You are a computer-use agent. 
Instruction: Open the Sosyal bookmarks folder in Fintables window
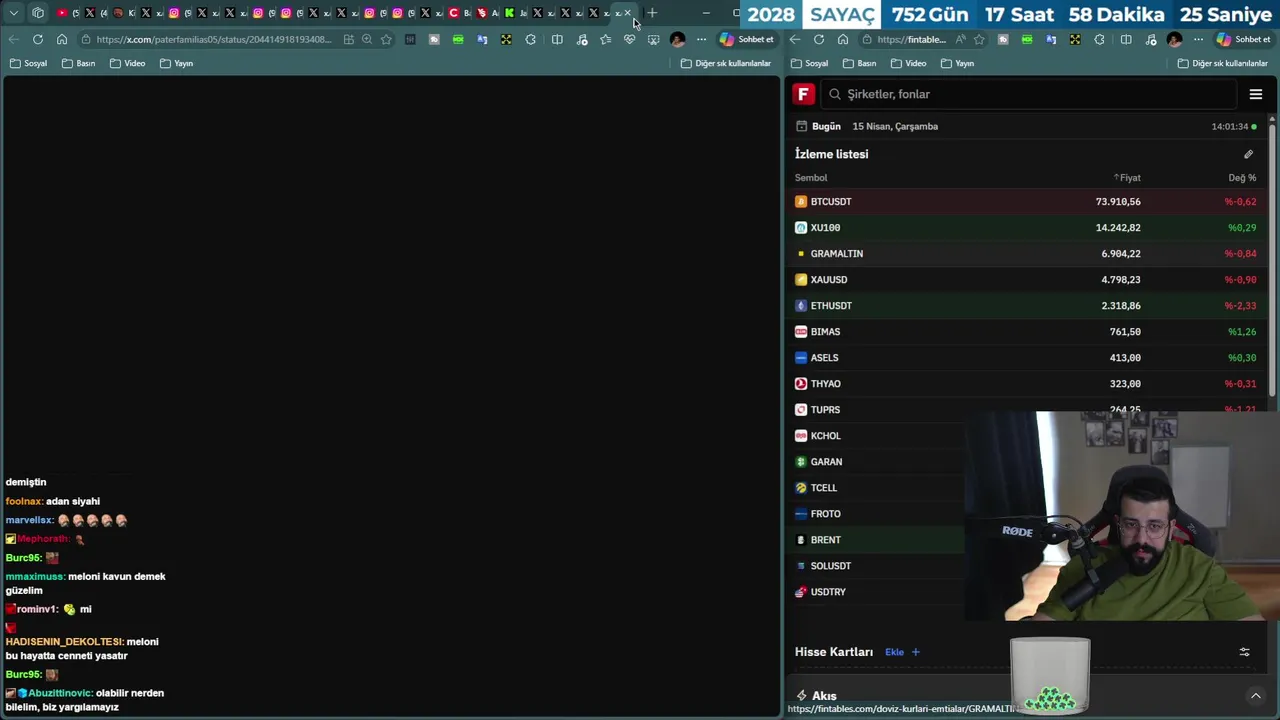[x=809, y=63]
